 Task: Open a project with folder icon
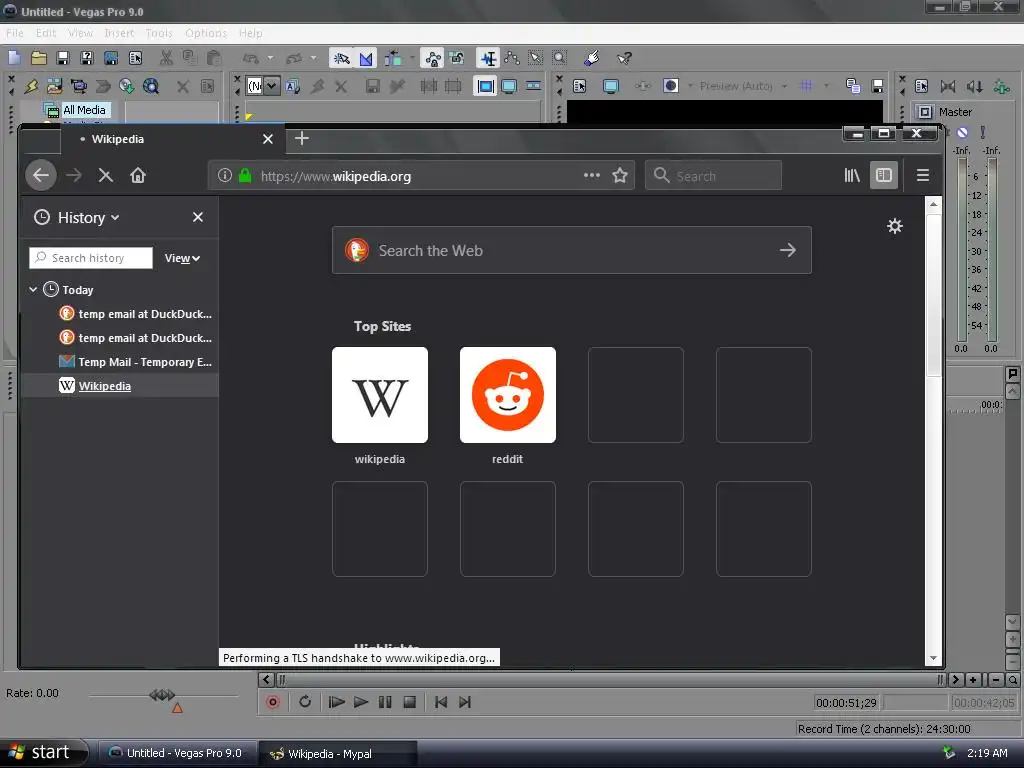(x=39, y=58)
